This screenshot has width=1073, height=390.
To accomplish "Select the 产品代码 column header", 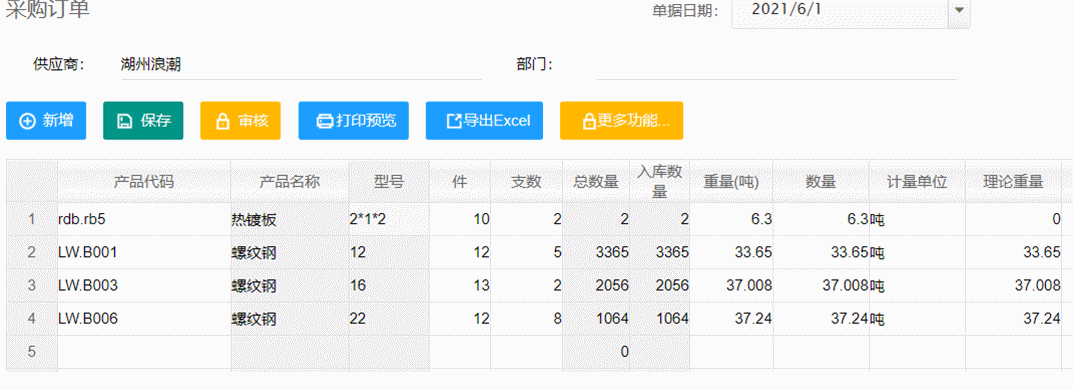I will pos(144,182).
